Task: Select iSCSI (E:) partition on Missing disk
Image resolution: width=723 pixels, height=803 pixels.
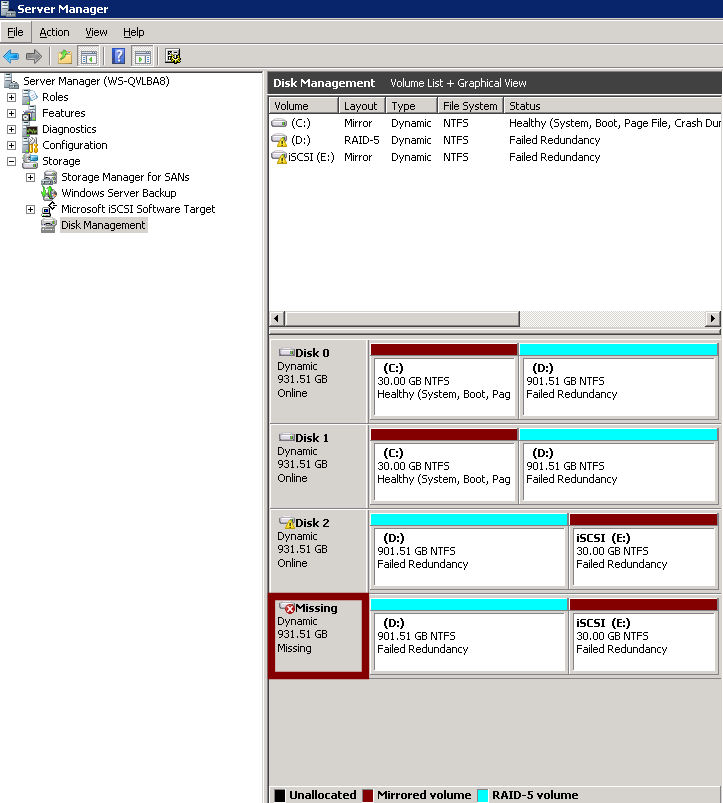Action: click(x=644, y=636)
